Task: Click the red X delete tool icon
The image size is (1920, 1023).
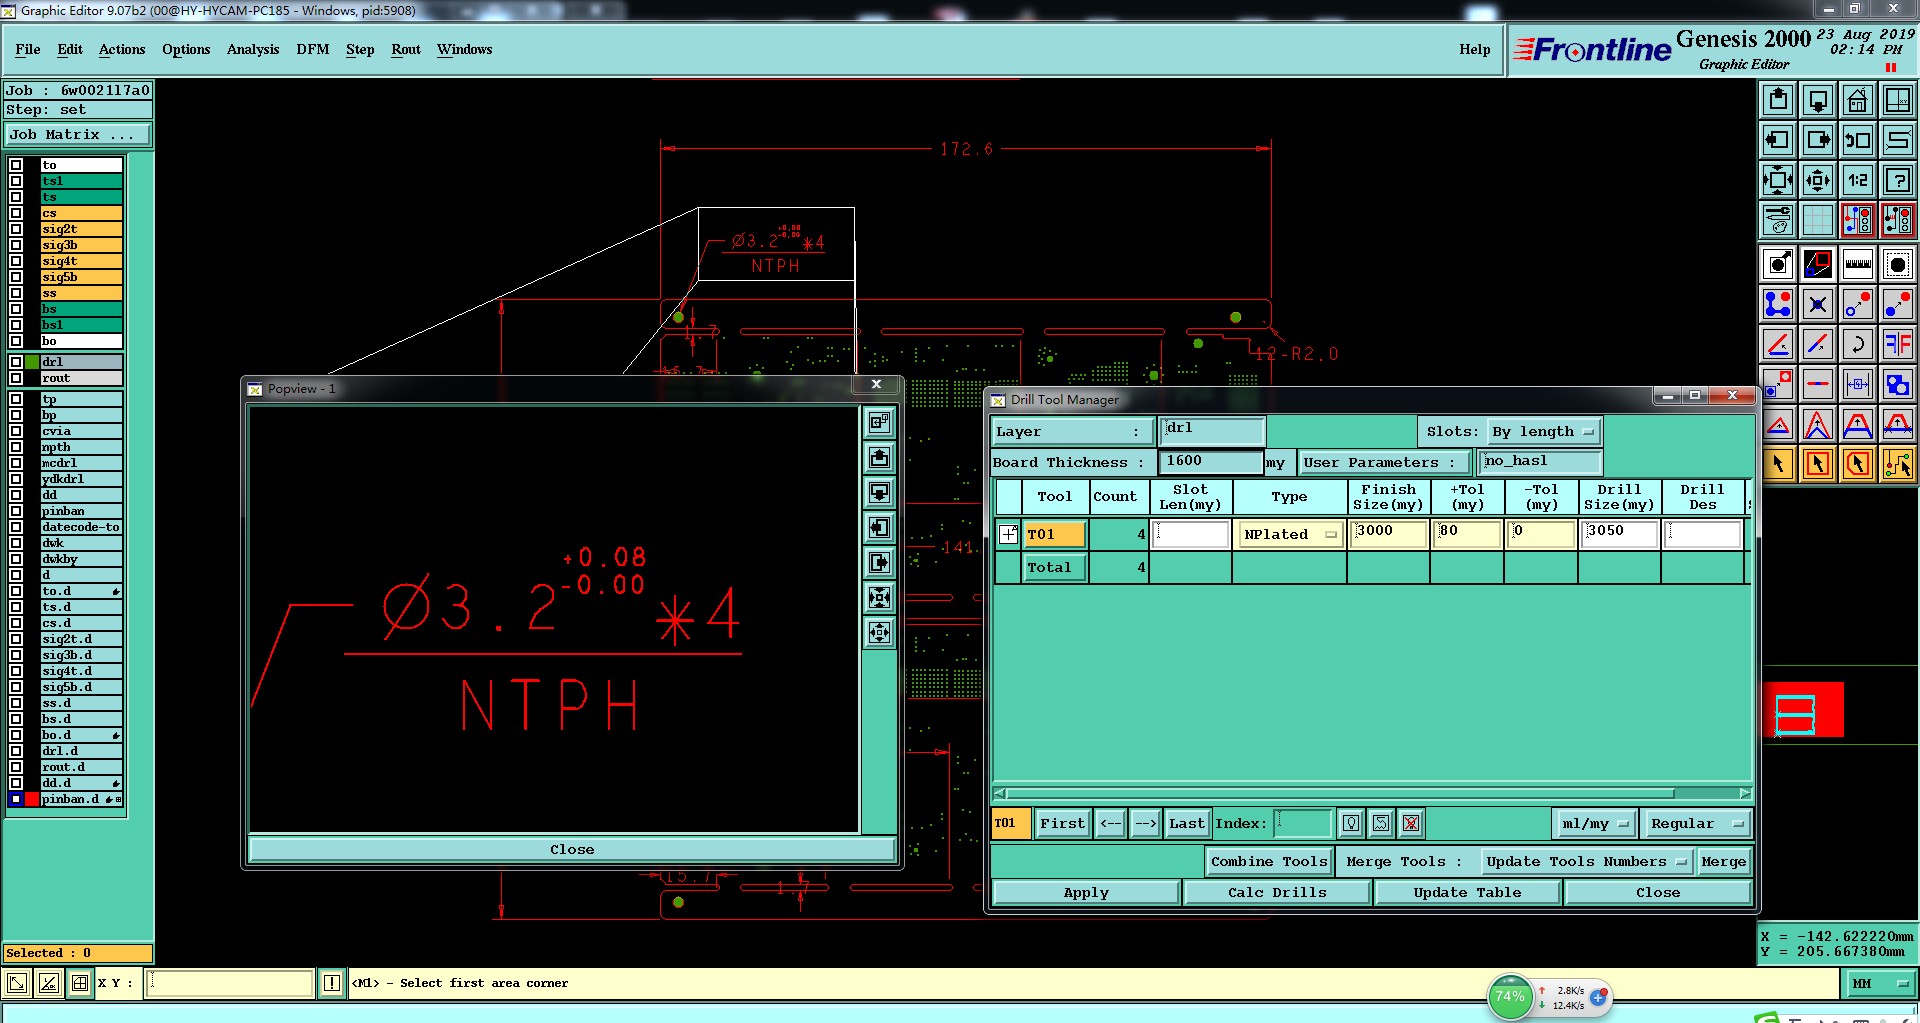Action: [x=1410, y=823]
